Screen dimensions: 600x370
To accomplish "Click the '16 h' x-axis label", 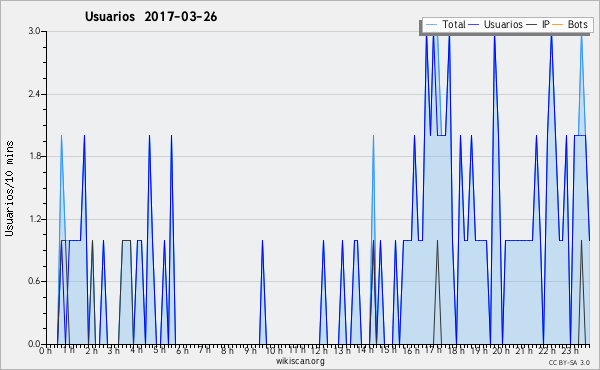I will click(x=410, y=350).
